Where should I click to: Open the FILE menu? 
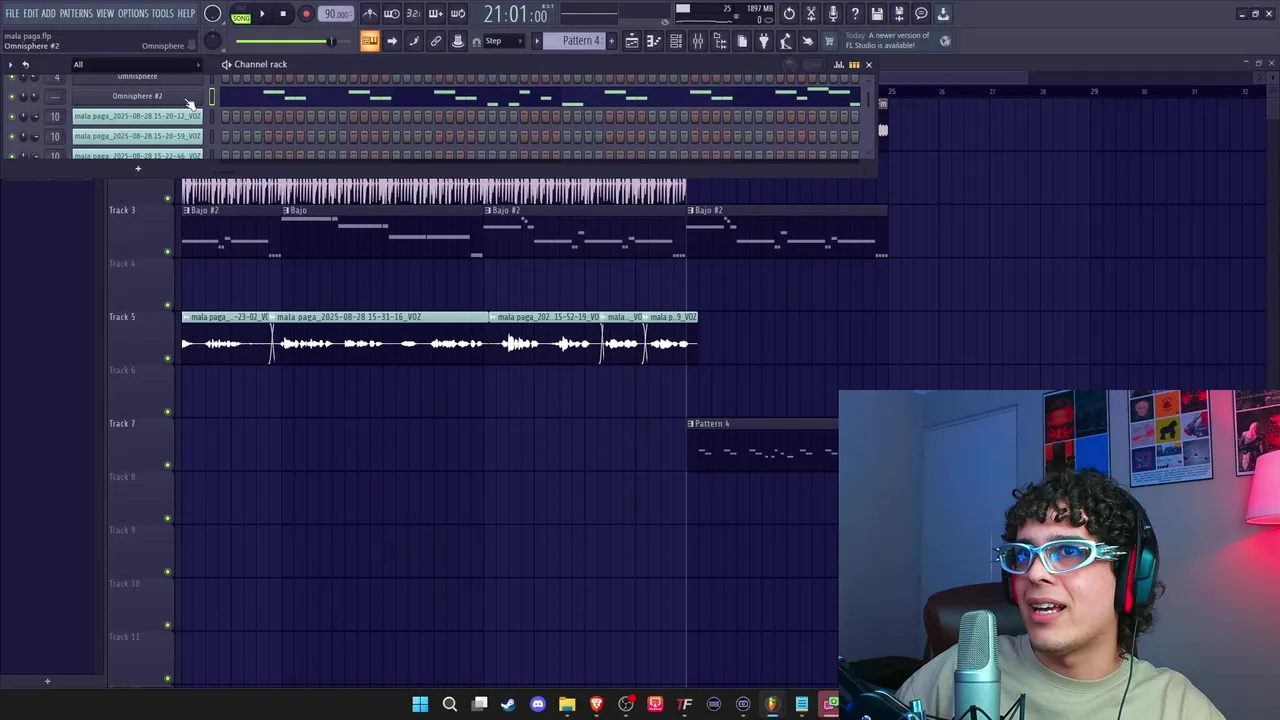click(12, 14)
